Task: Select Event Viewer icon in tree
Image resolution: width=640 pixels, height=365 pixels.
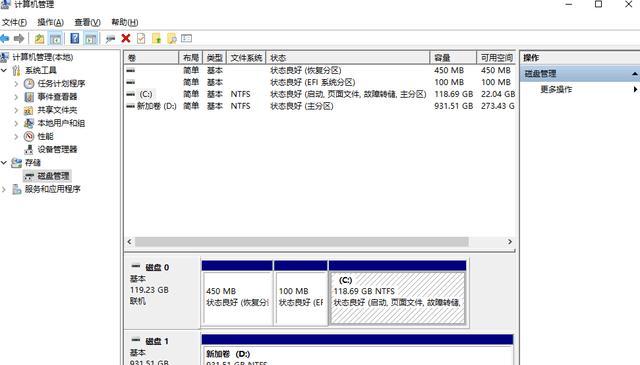Action: click(29, 97)
